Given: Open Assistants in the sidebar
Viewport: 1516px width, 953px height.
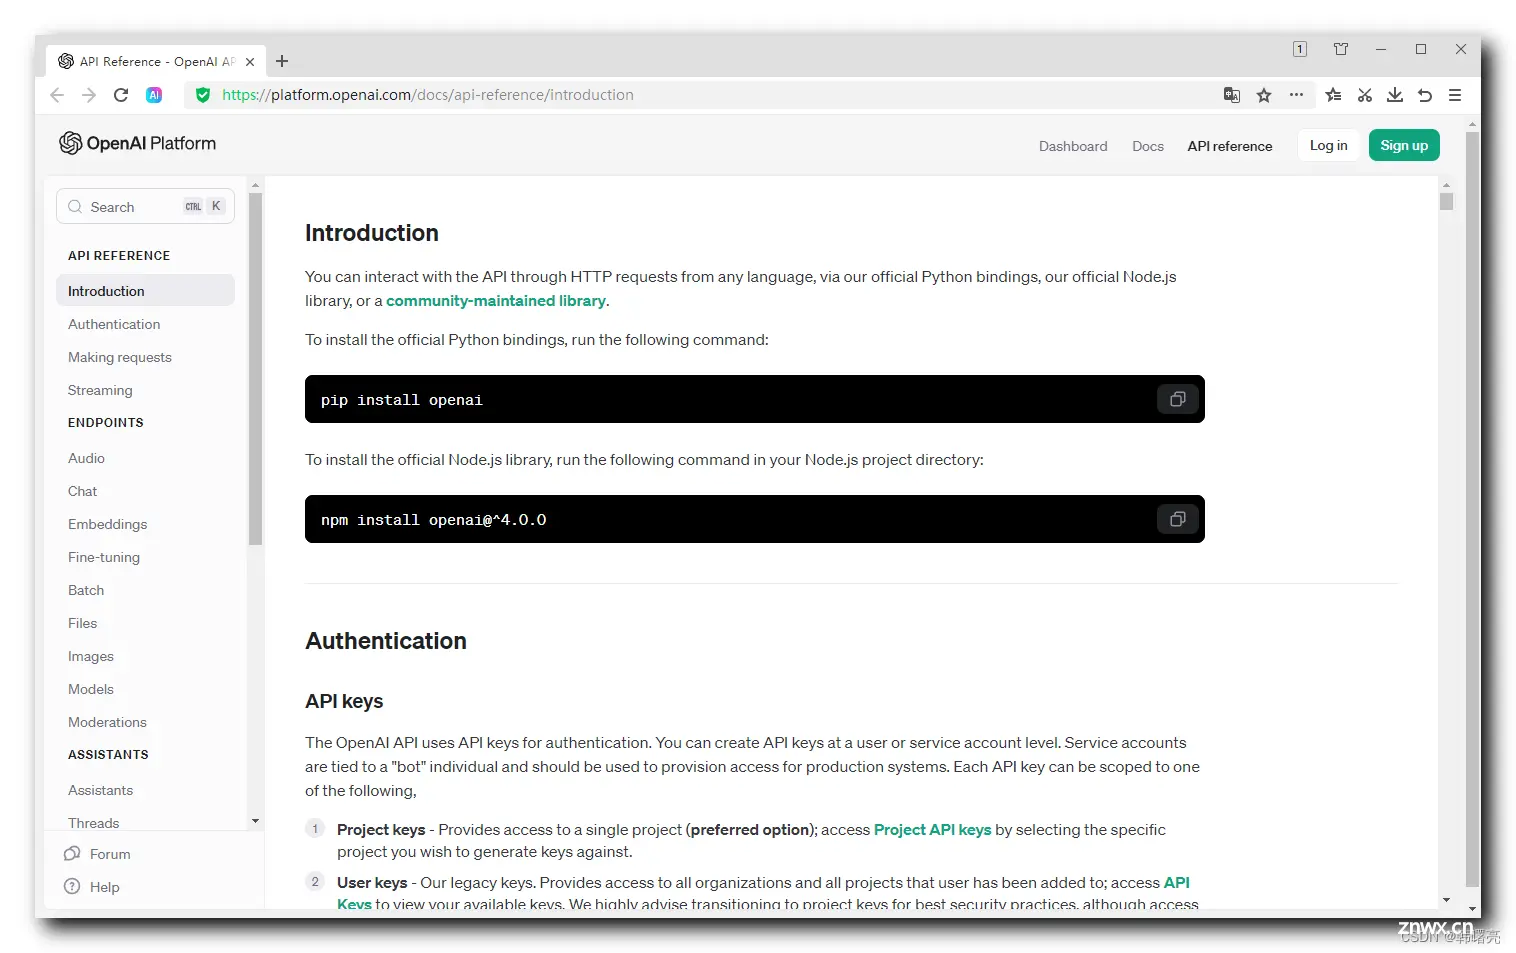Looking at the screenshot, I should click(x=100, y=790).
